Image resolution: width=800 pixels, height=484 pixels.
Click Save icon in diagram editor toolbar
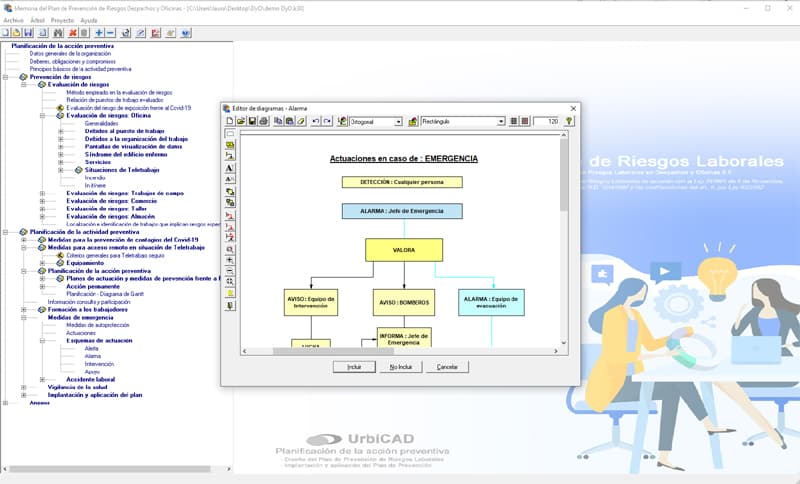pos(252,121)
